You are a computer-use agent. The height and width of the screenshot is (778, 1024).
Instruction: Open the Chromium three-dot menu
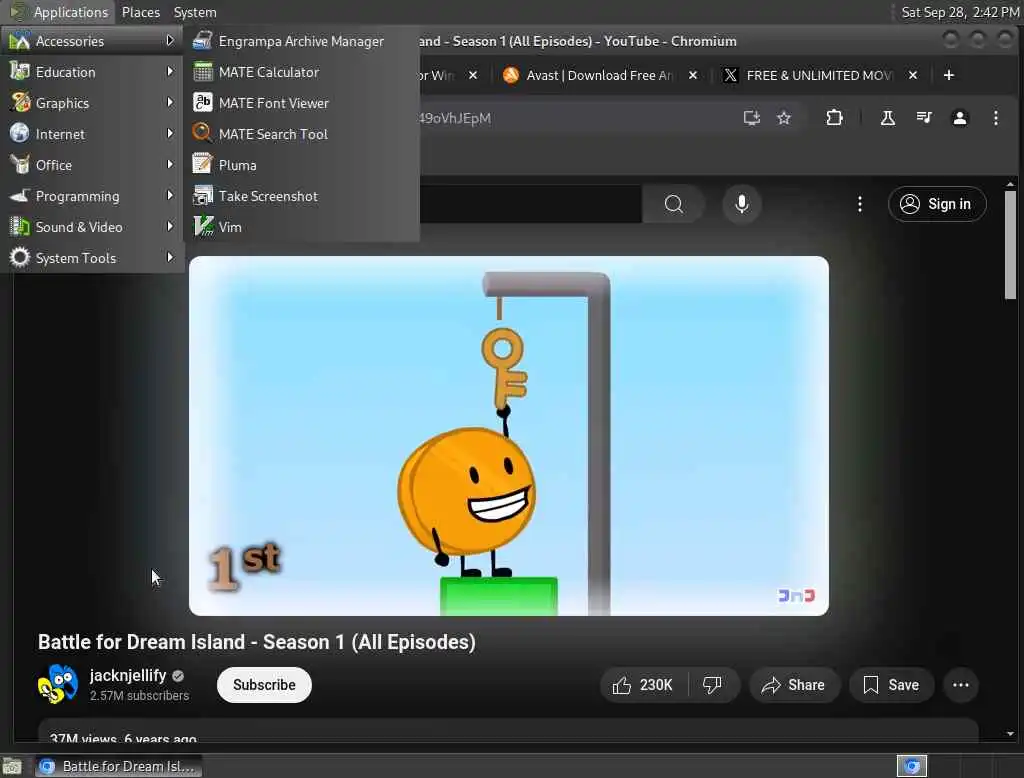995,118
